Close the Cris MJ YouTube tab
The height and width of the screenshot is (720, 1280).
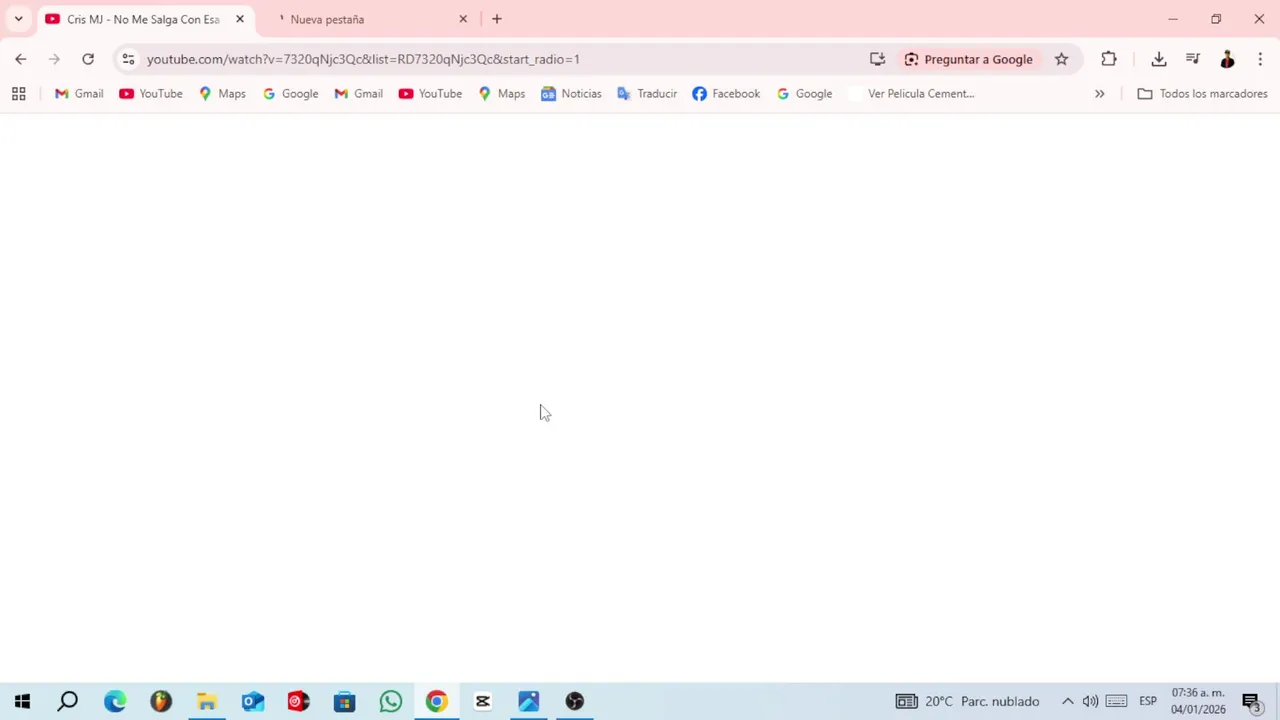tap(240, 19)
